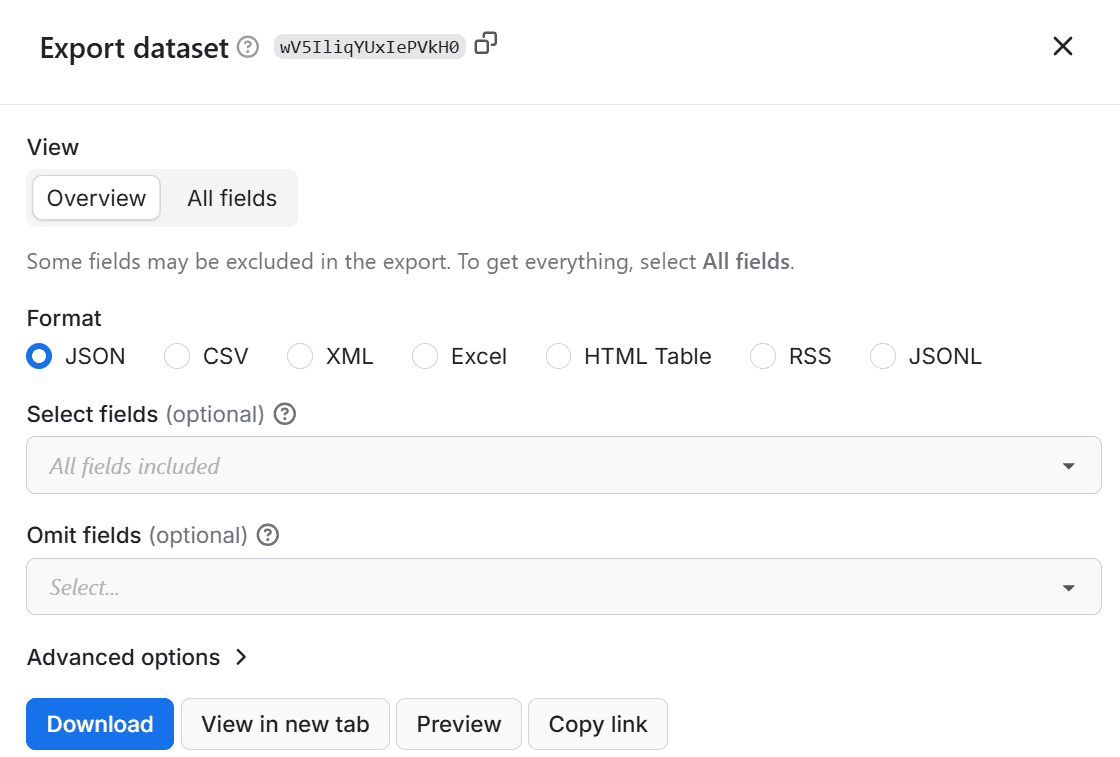Select the Excel export format

click(x=424, y=356)
